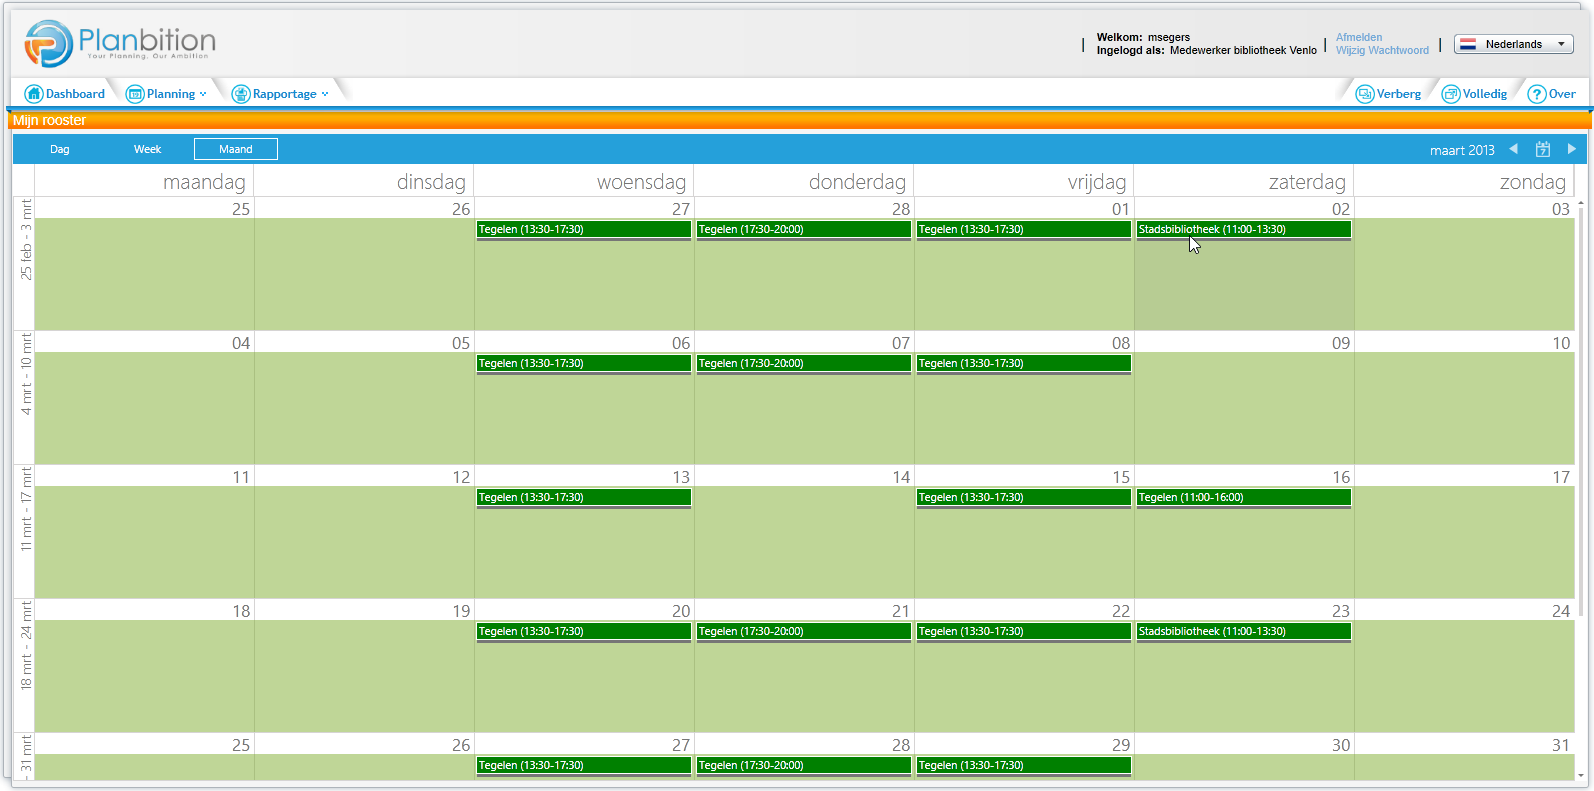Open Tegelen (17:30-20:00) on Thursday 28 March
The width and height of the screenshot is (1594, 791).
(x=804, y=766)
